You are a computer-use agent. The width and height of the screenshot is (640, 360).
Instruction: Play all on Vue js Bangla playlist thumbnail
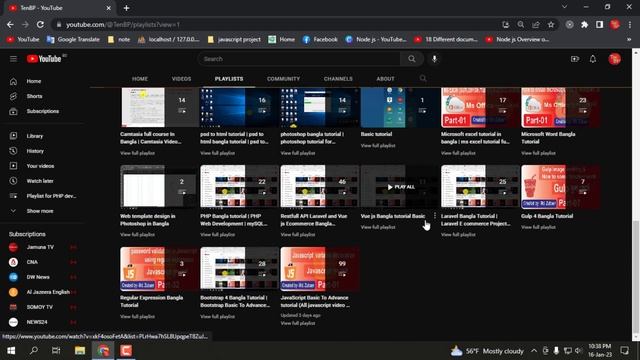point(400,187)
